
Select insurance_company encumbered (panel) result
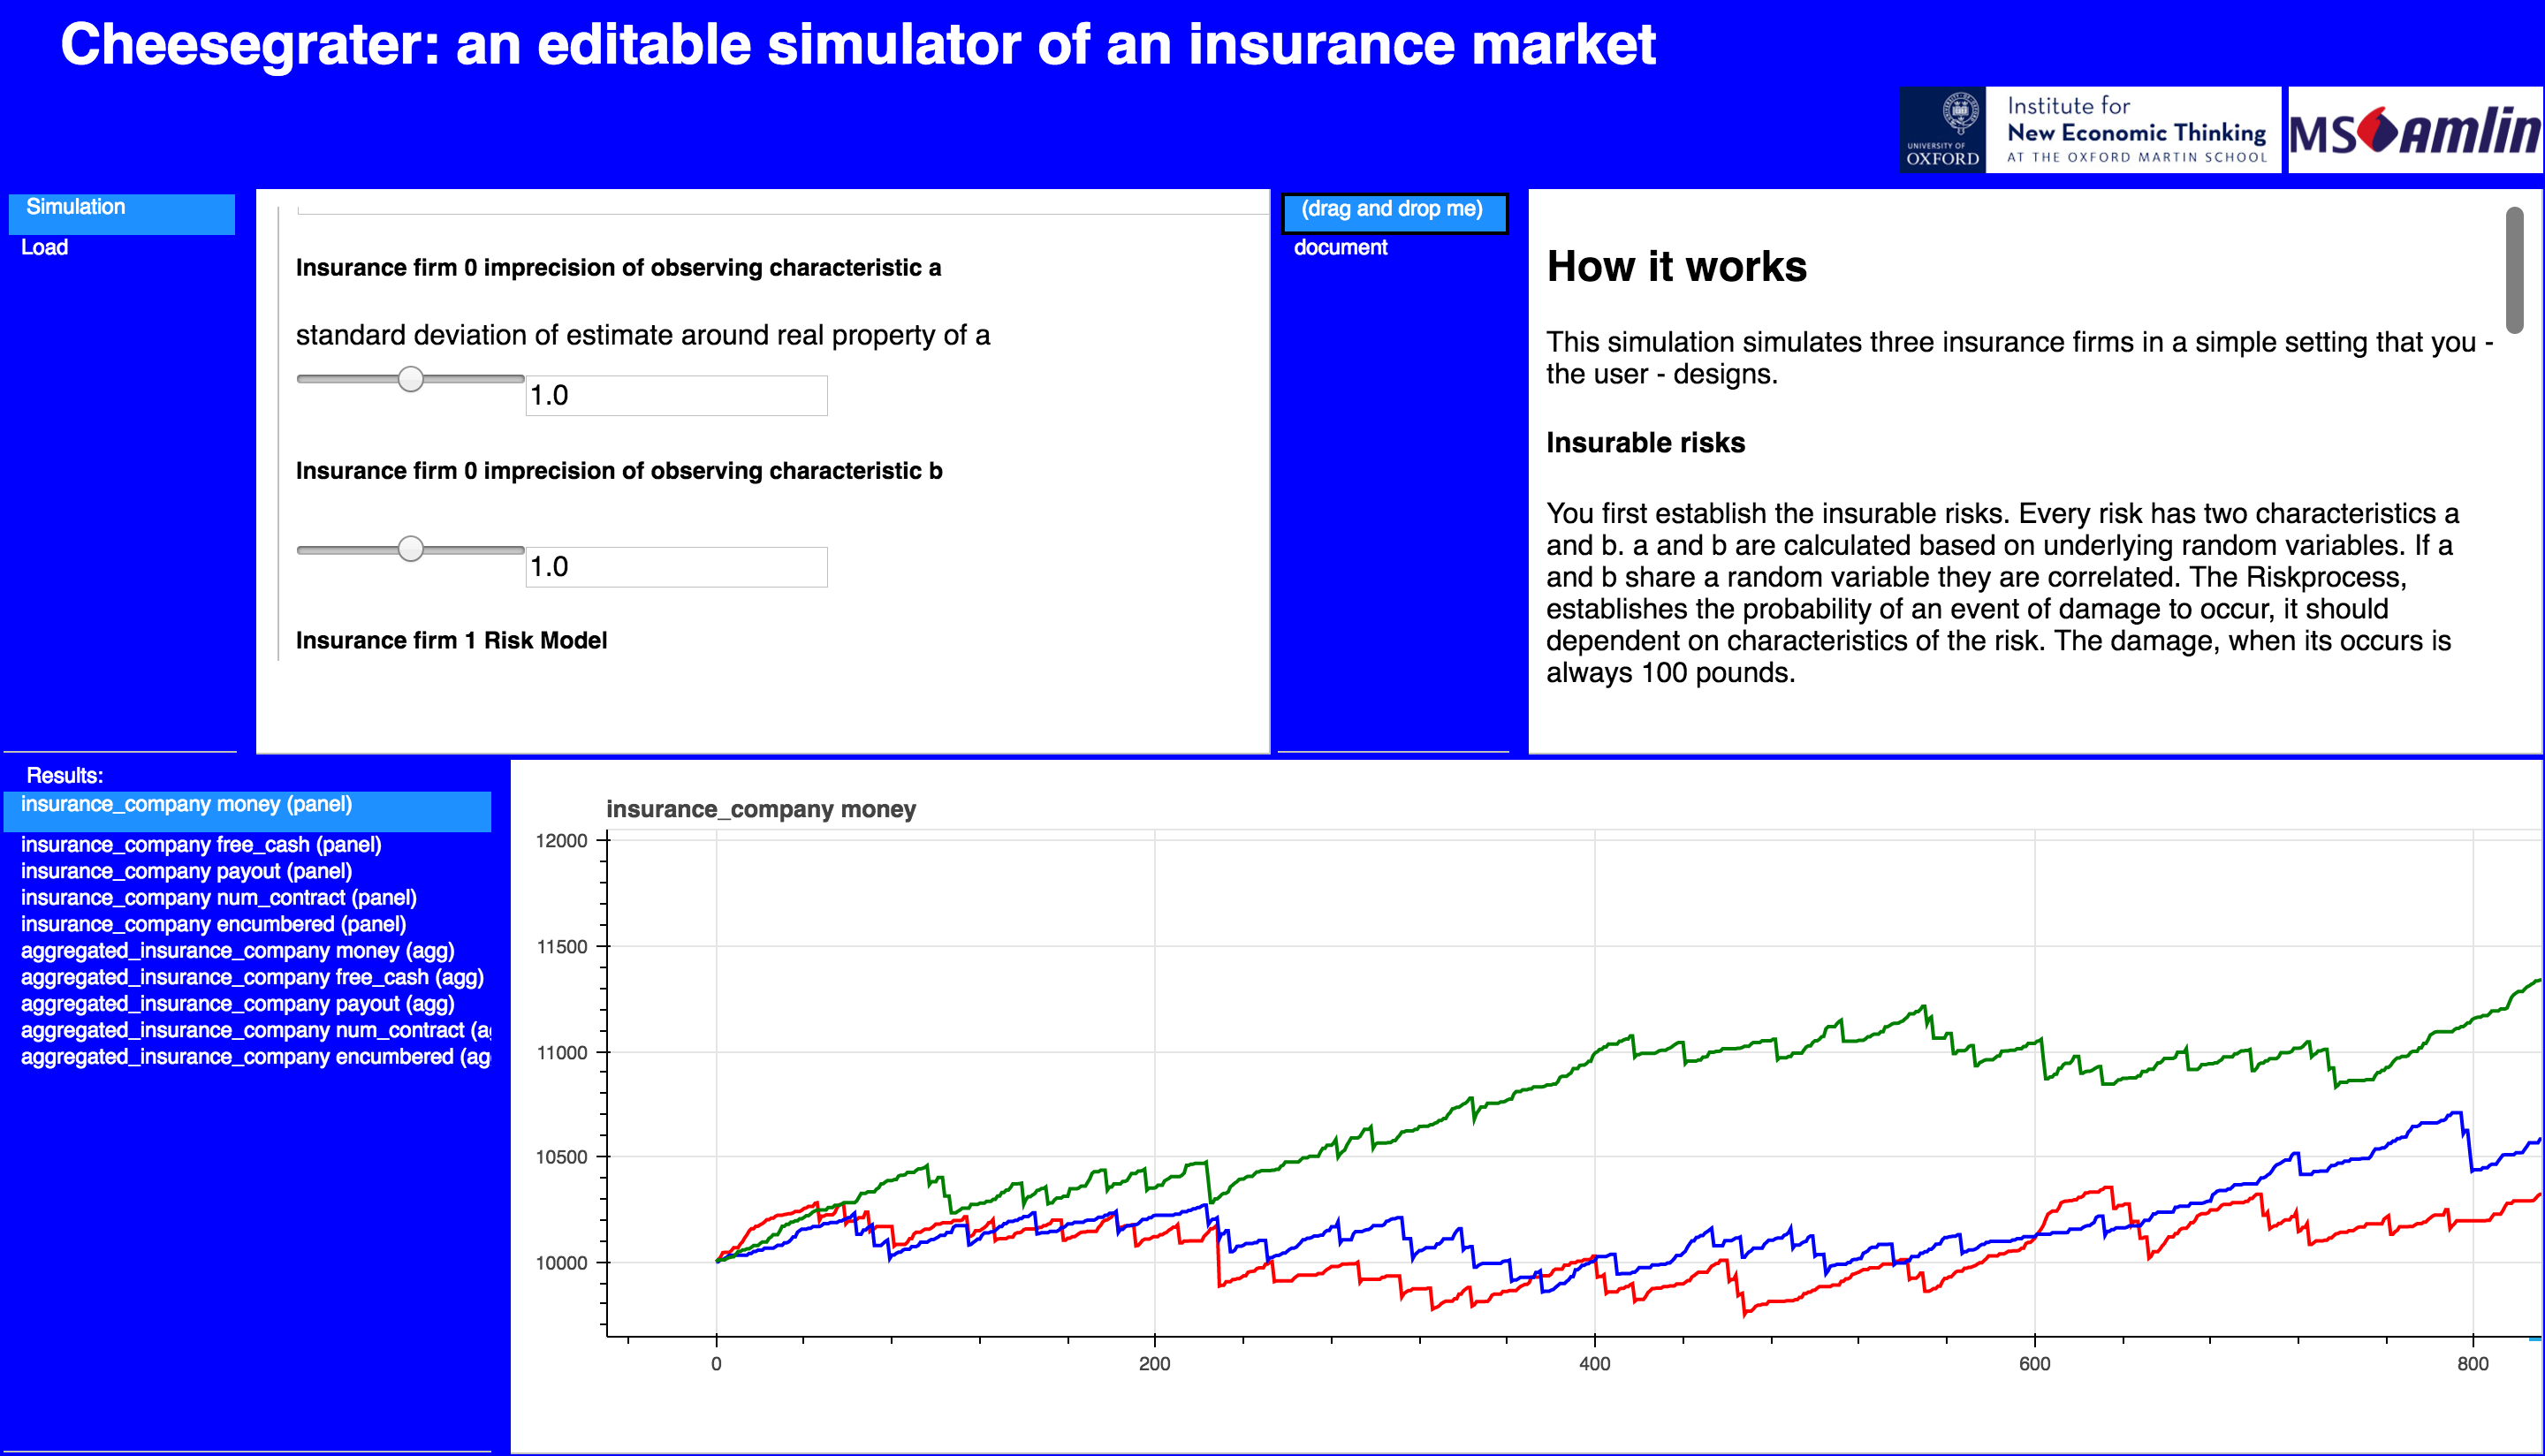click(213, 924)
